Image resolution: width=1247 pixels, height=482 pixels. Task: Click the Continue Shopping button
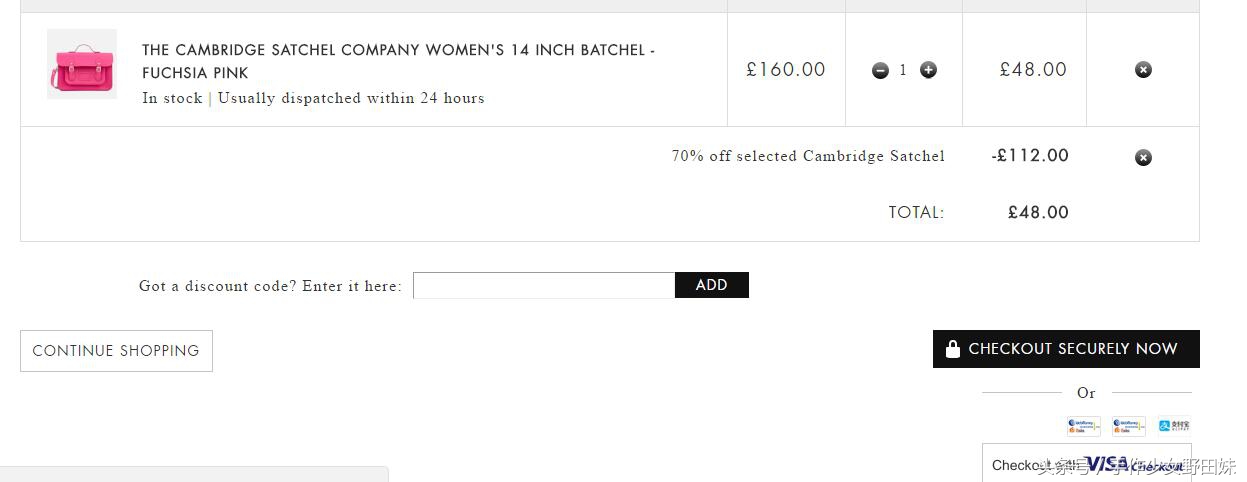[x=116, y=351]
